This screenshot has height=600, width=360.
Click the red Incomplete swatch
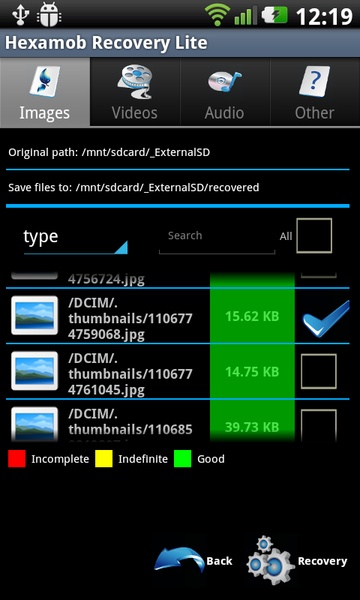[x=17, y=459]
